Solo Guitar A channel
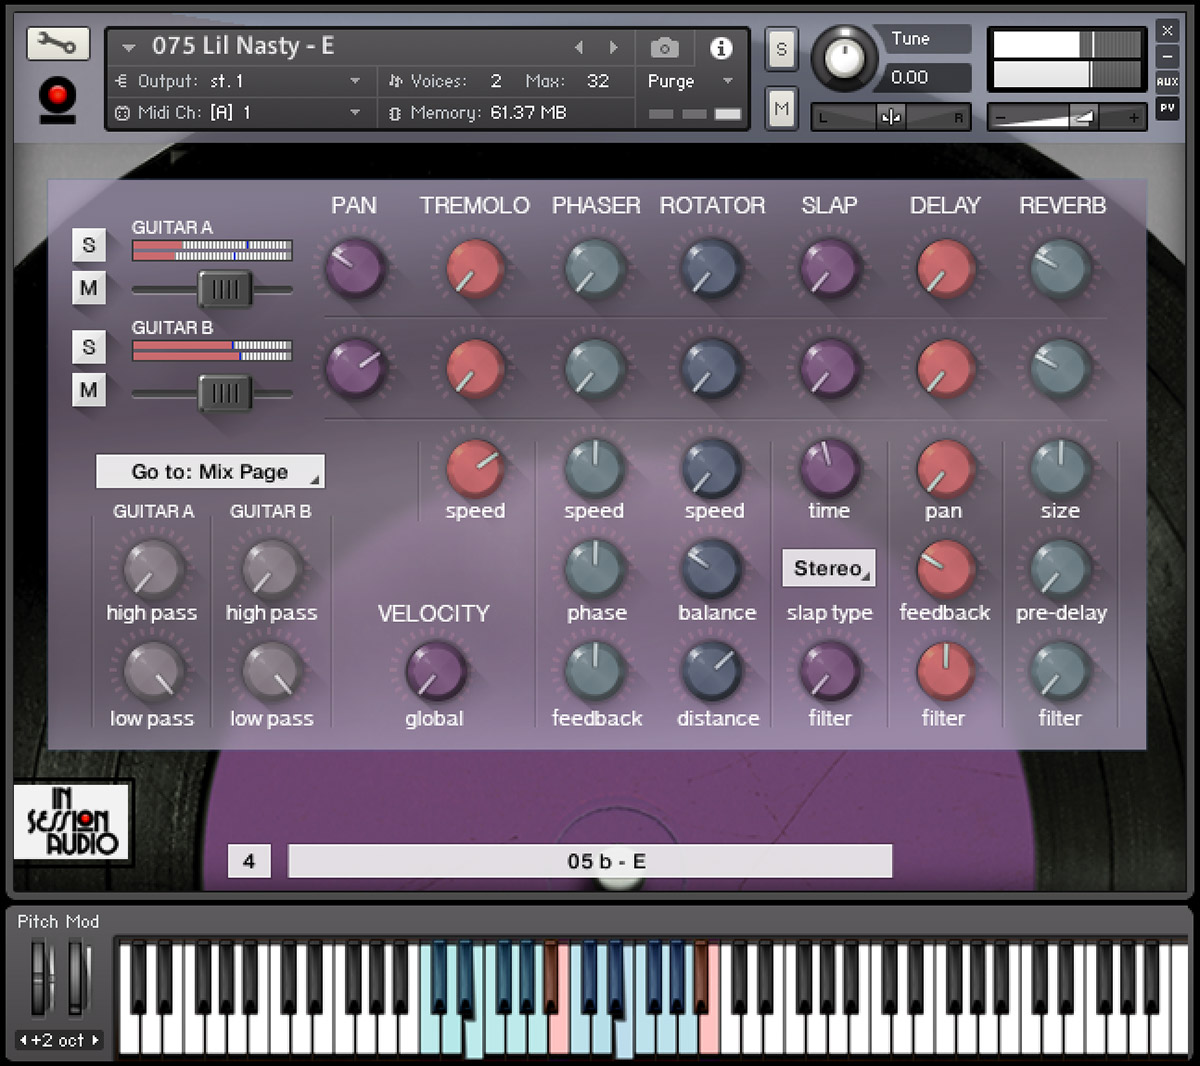The width and height of the screenshot is (1200, 1066). [x=89, y=245]
